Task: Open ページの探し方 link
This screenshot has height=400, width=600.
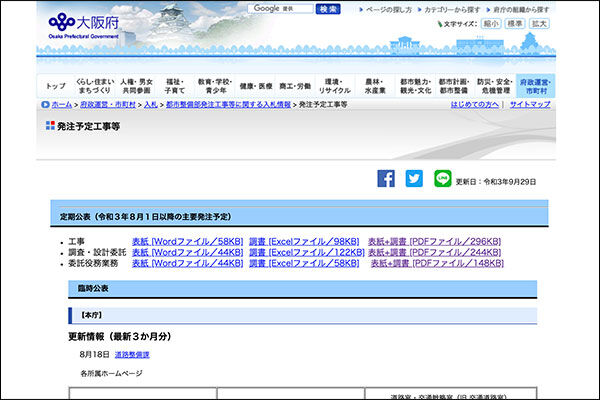Action: 388,10
